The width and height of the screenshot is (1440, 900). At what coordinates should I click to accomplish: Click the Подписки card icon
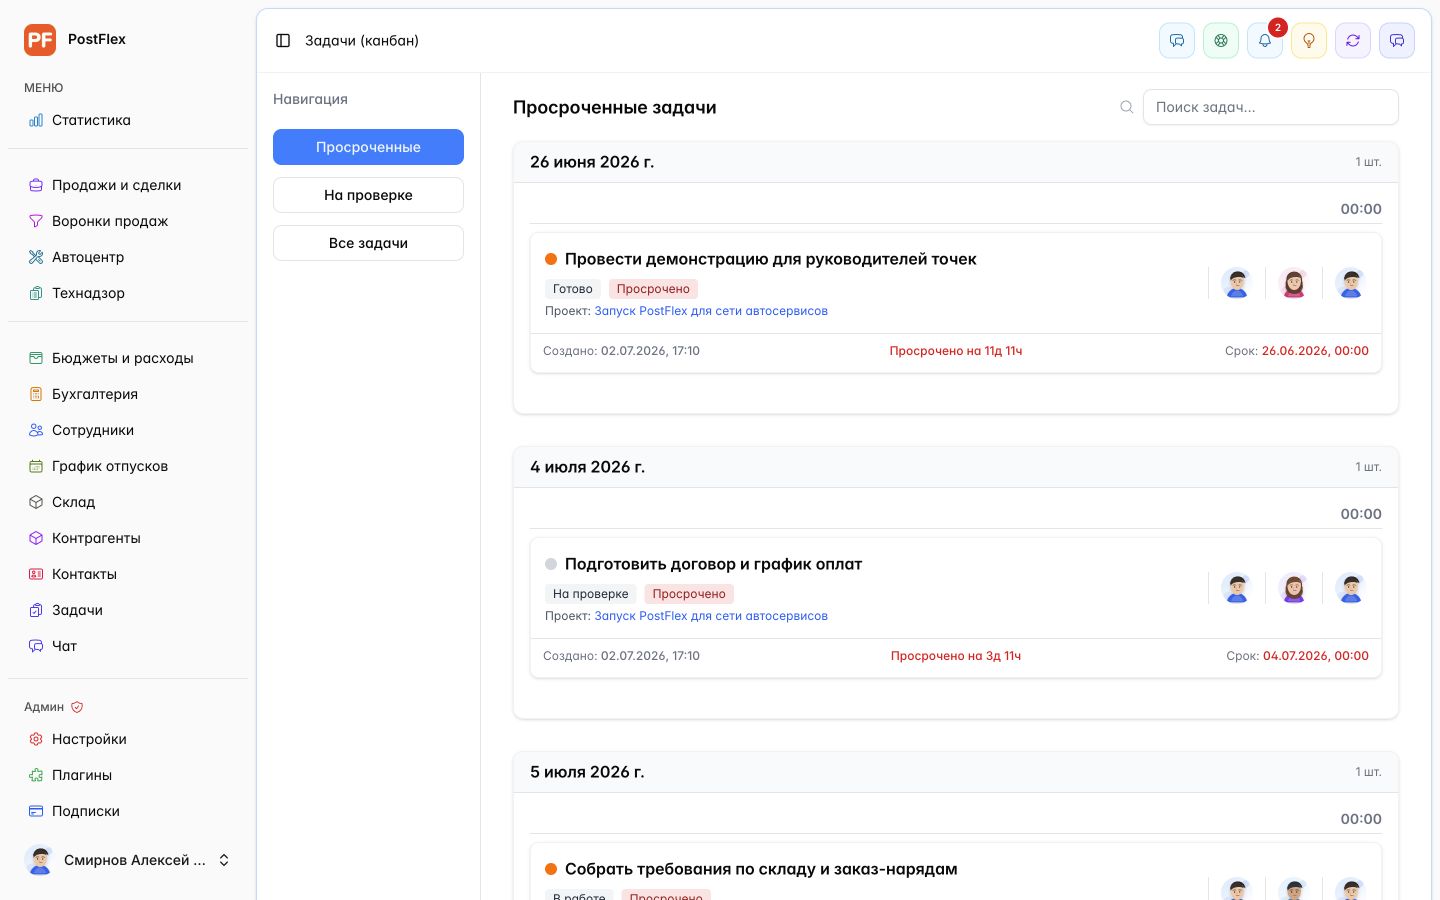point(36,811)
